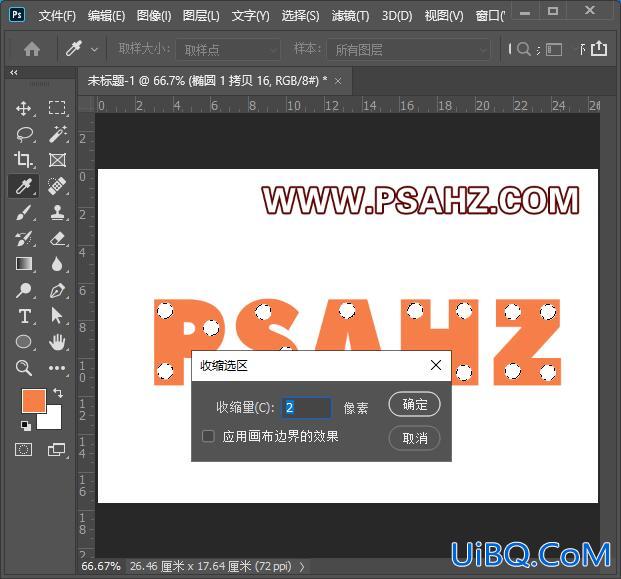Select the Gradient tool
Screen dimensions: 621x579
coord(24,264)
